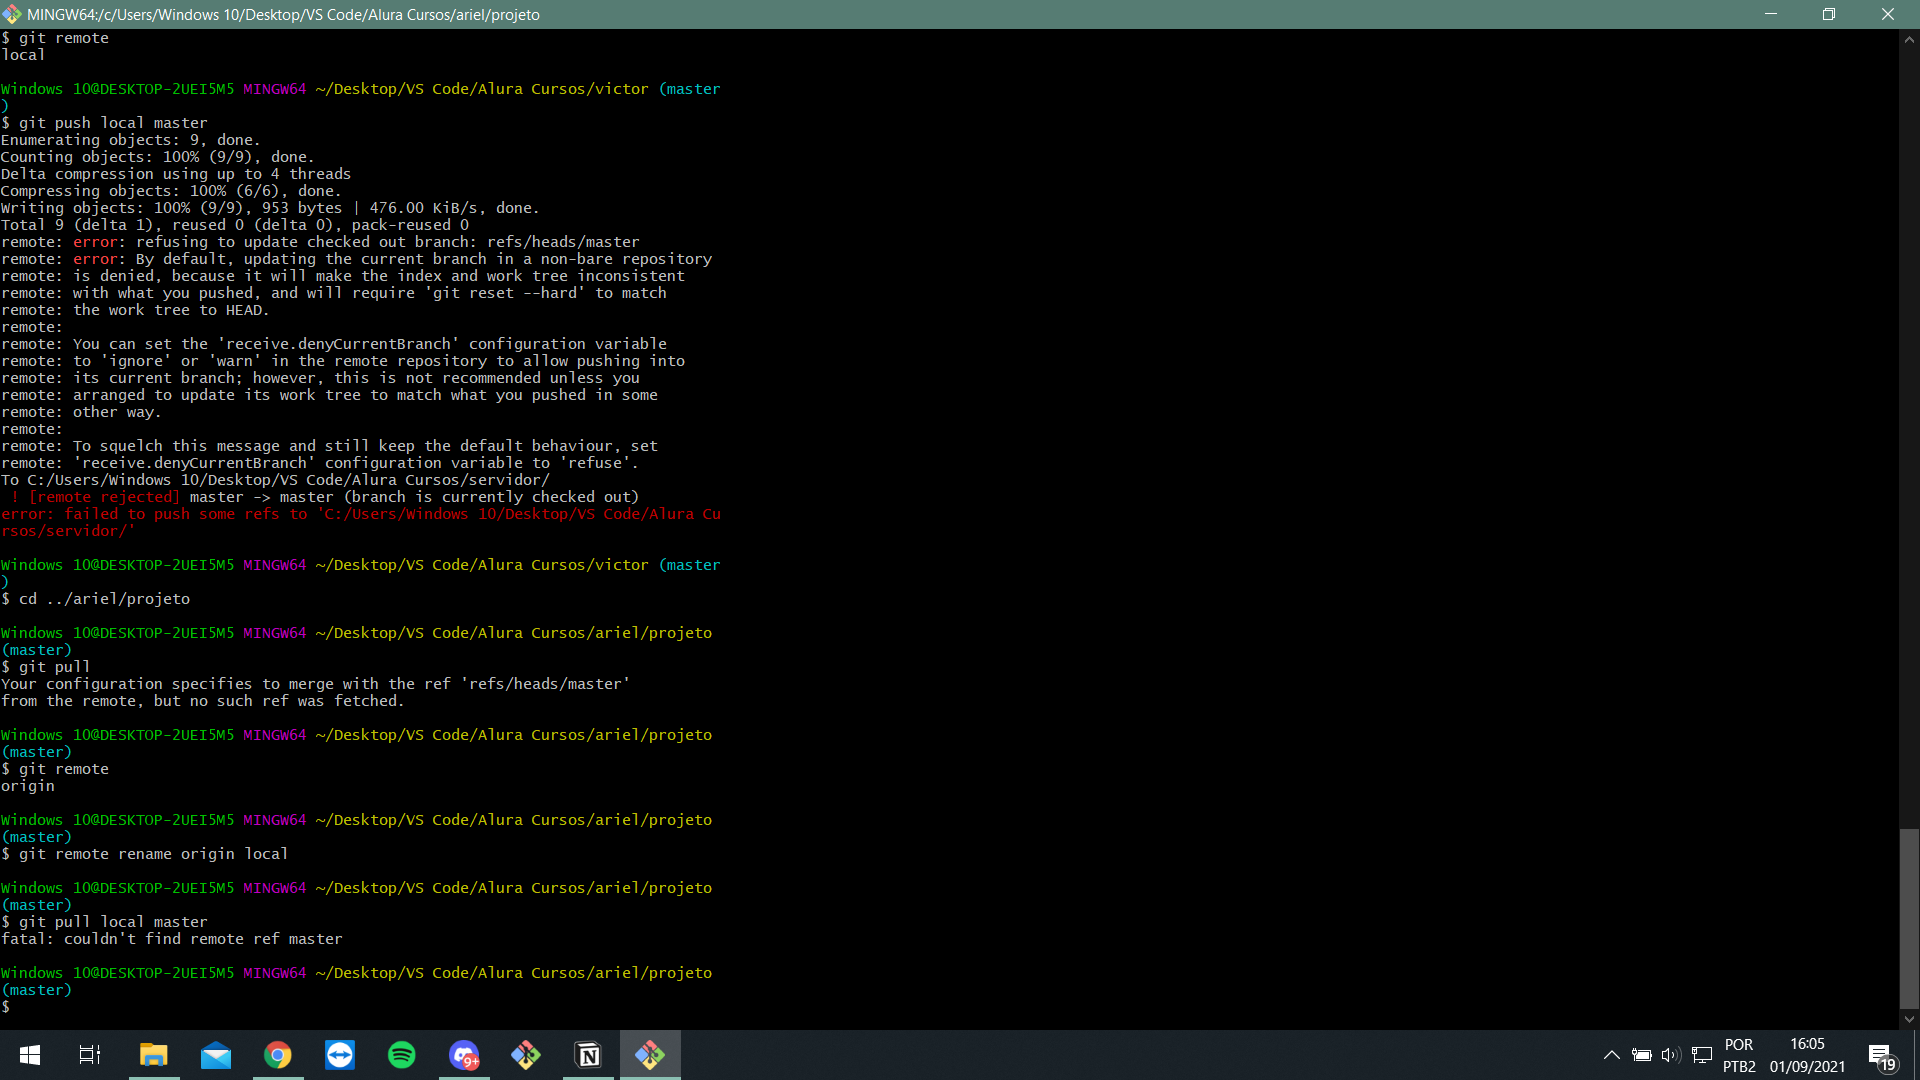Open the Windows Start menu

[x=30, y=1055]
